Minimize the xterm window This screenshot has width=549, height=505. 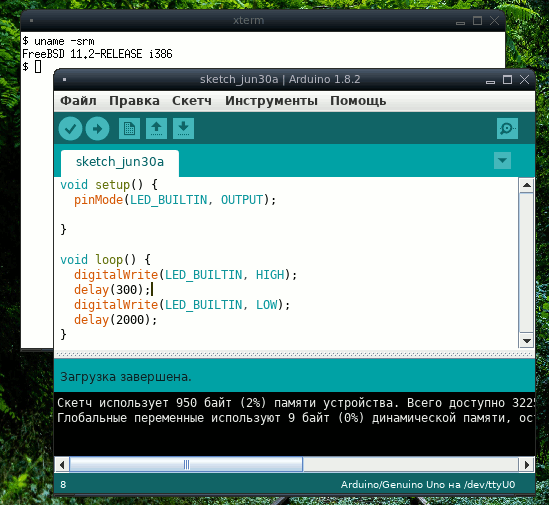coord(460,22)
